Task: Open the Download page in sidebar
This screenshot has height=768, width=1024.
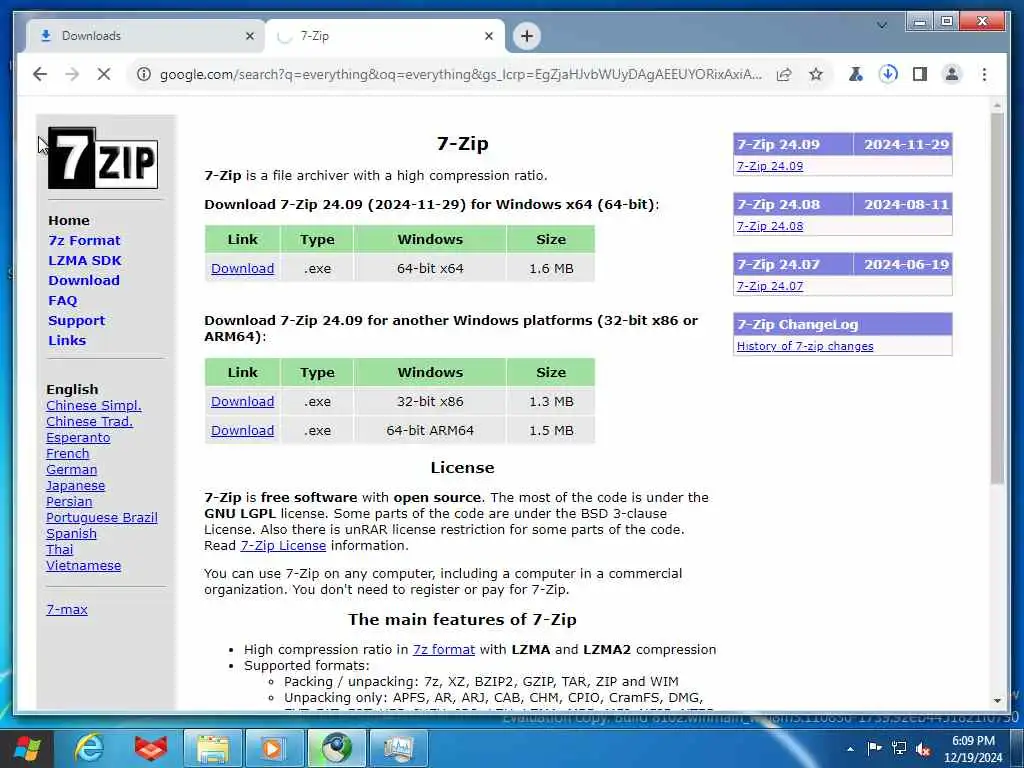Action: [x=84, y=280]
